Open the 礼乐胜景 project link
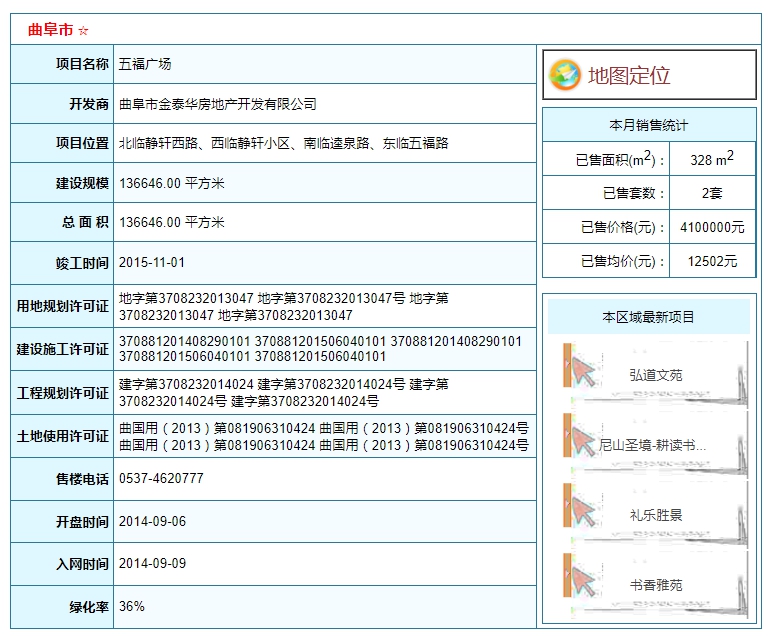This screenshot has height=637, width=772. pos(655,515)
